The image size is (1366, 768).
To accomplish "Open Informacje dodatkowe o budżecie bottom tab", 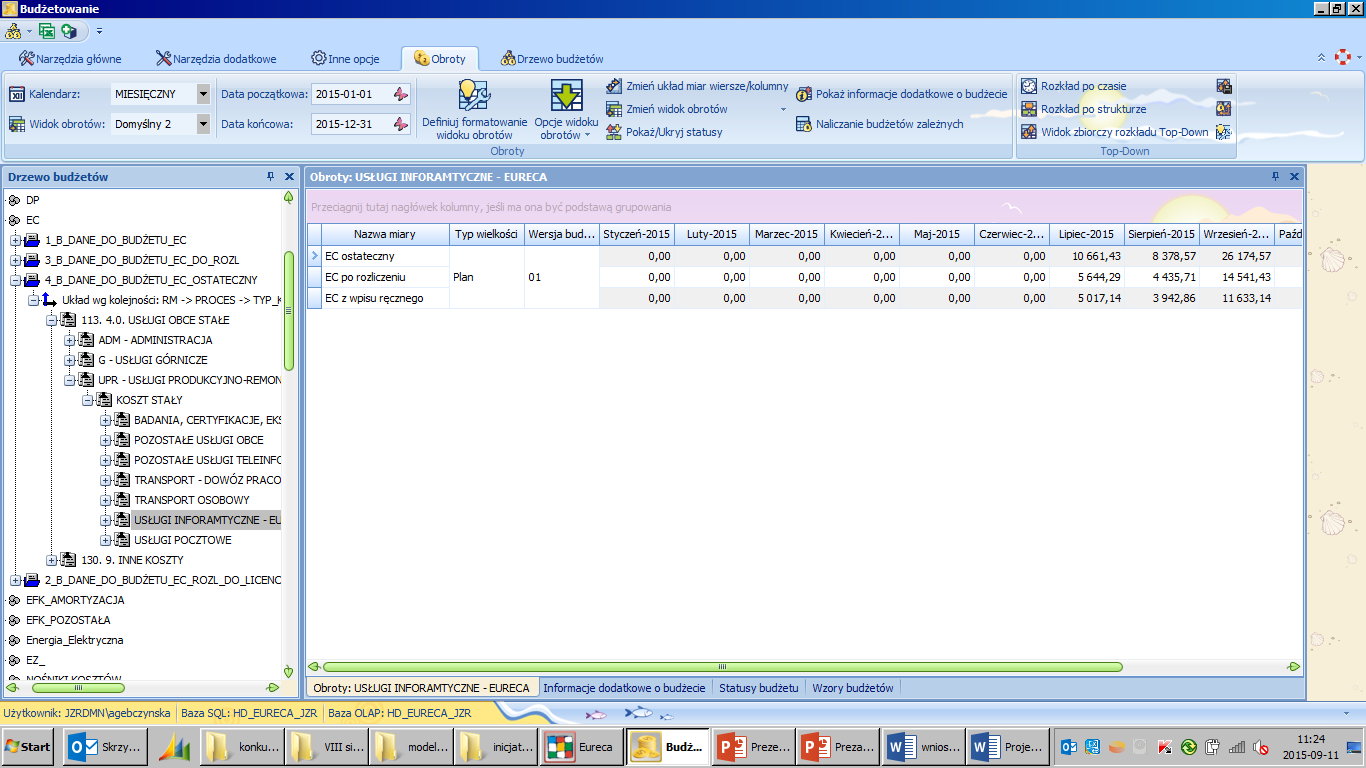I will 624,688.
